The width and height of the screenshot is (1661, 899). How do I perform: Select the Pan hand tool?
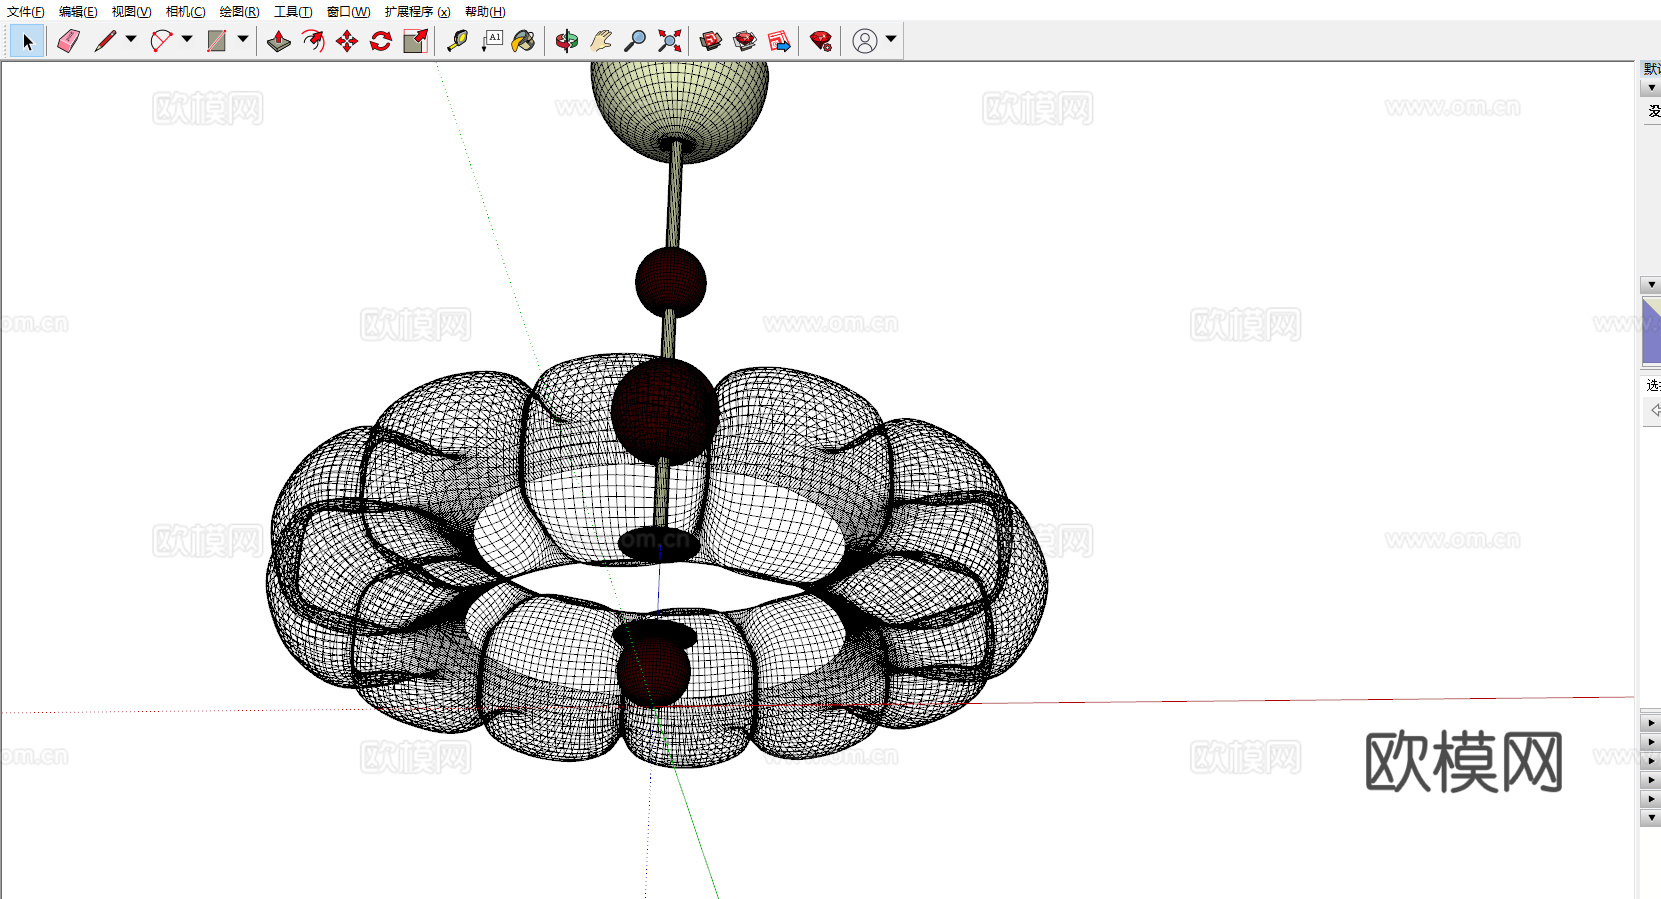(x=601, y=41)
